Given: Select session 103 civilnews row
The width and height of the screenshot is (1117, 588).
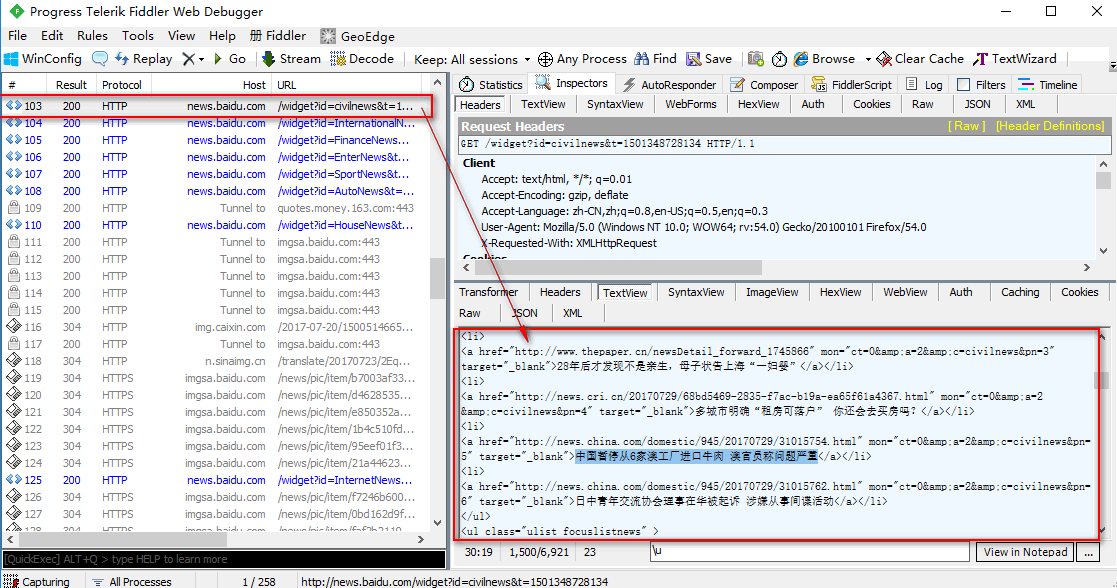Looking at the screenshot, I should coord(217,105).
